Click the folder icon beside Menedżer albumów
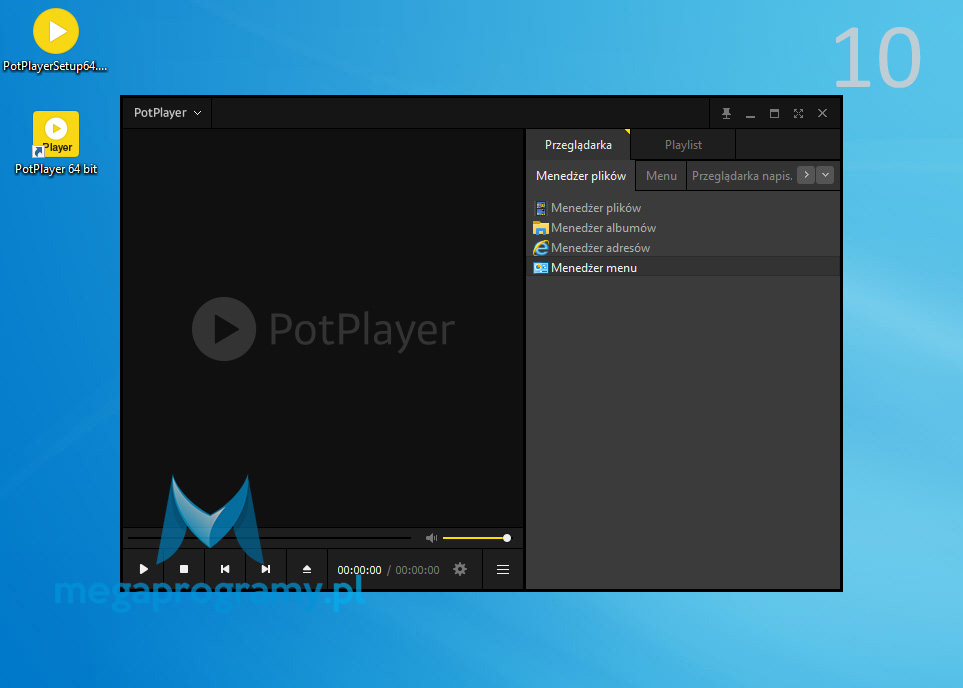This screenshot has height=688, width=963. click(x=540, y=228)
